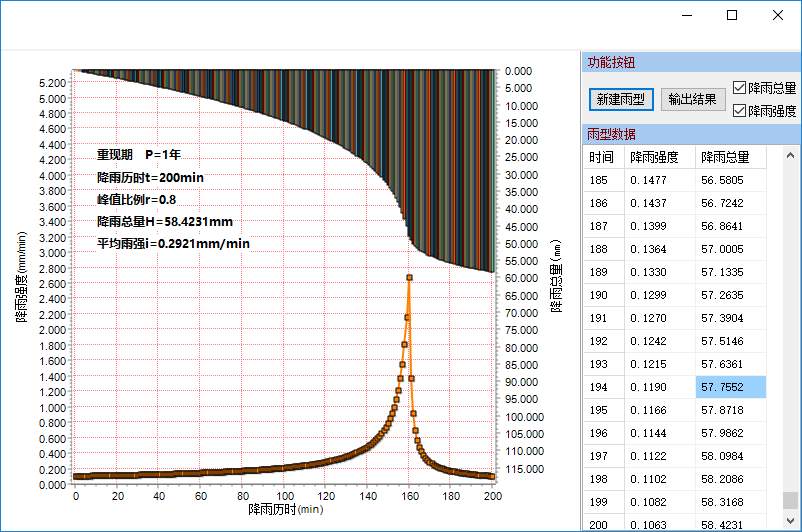Close the application window

click(778, 15)
